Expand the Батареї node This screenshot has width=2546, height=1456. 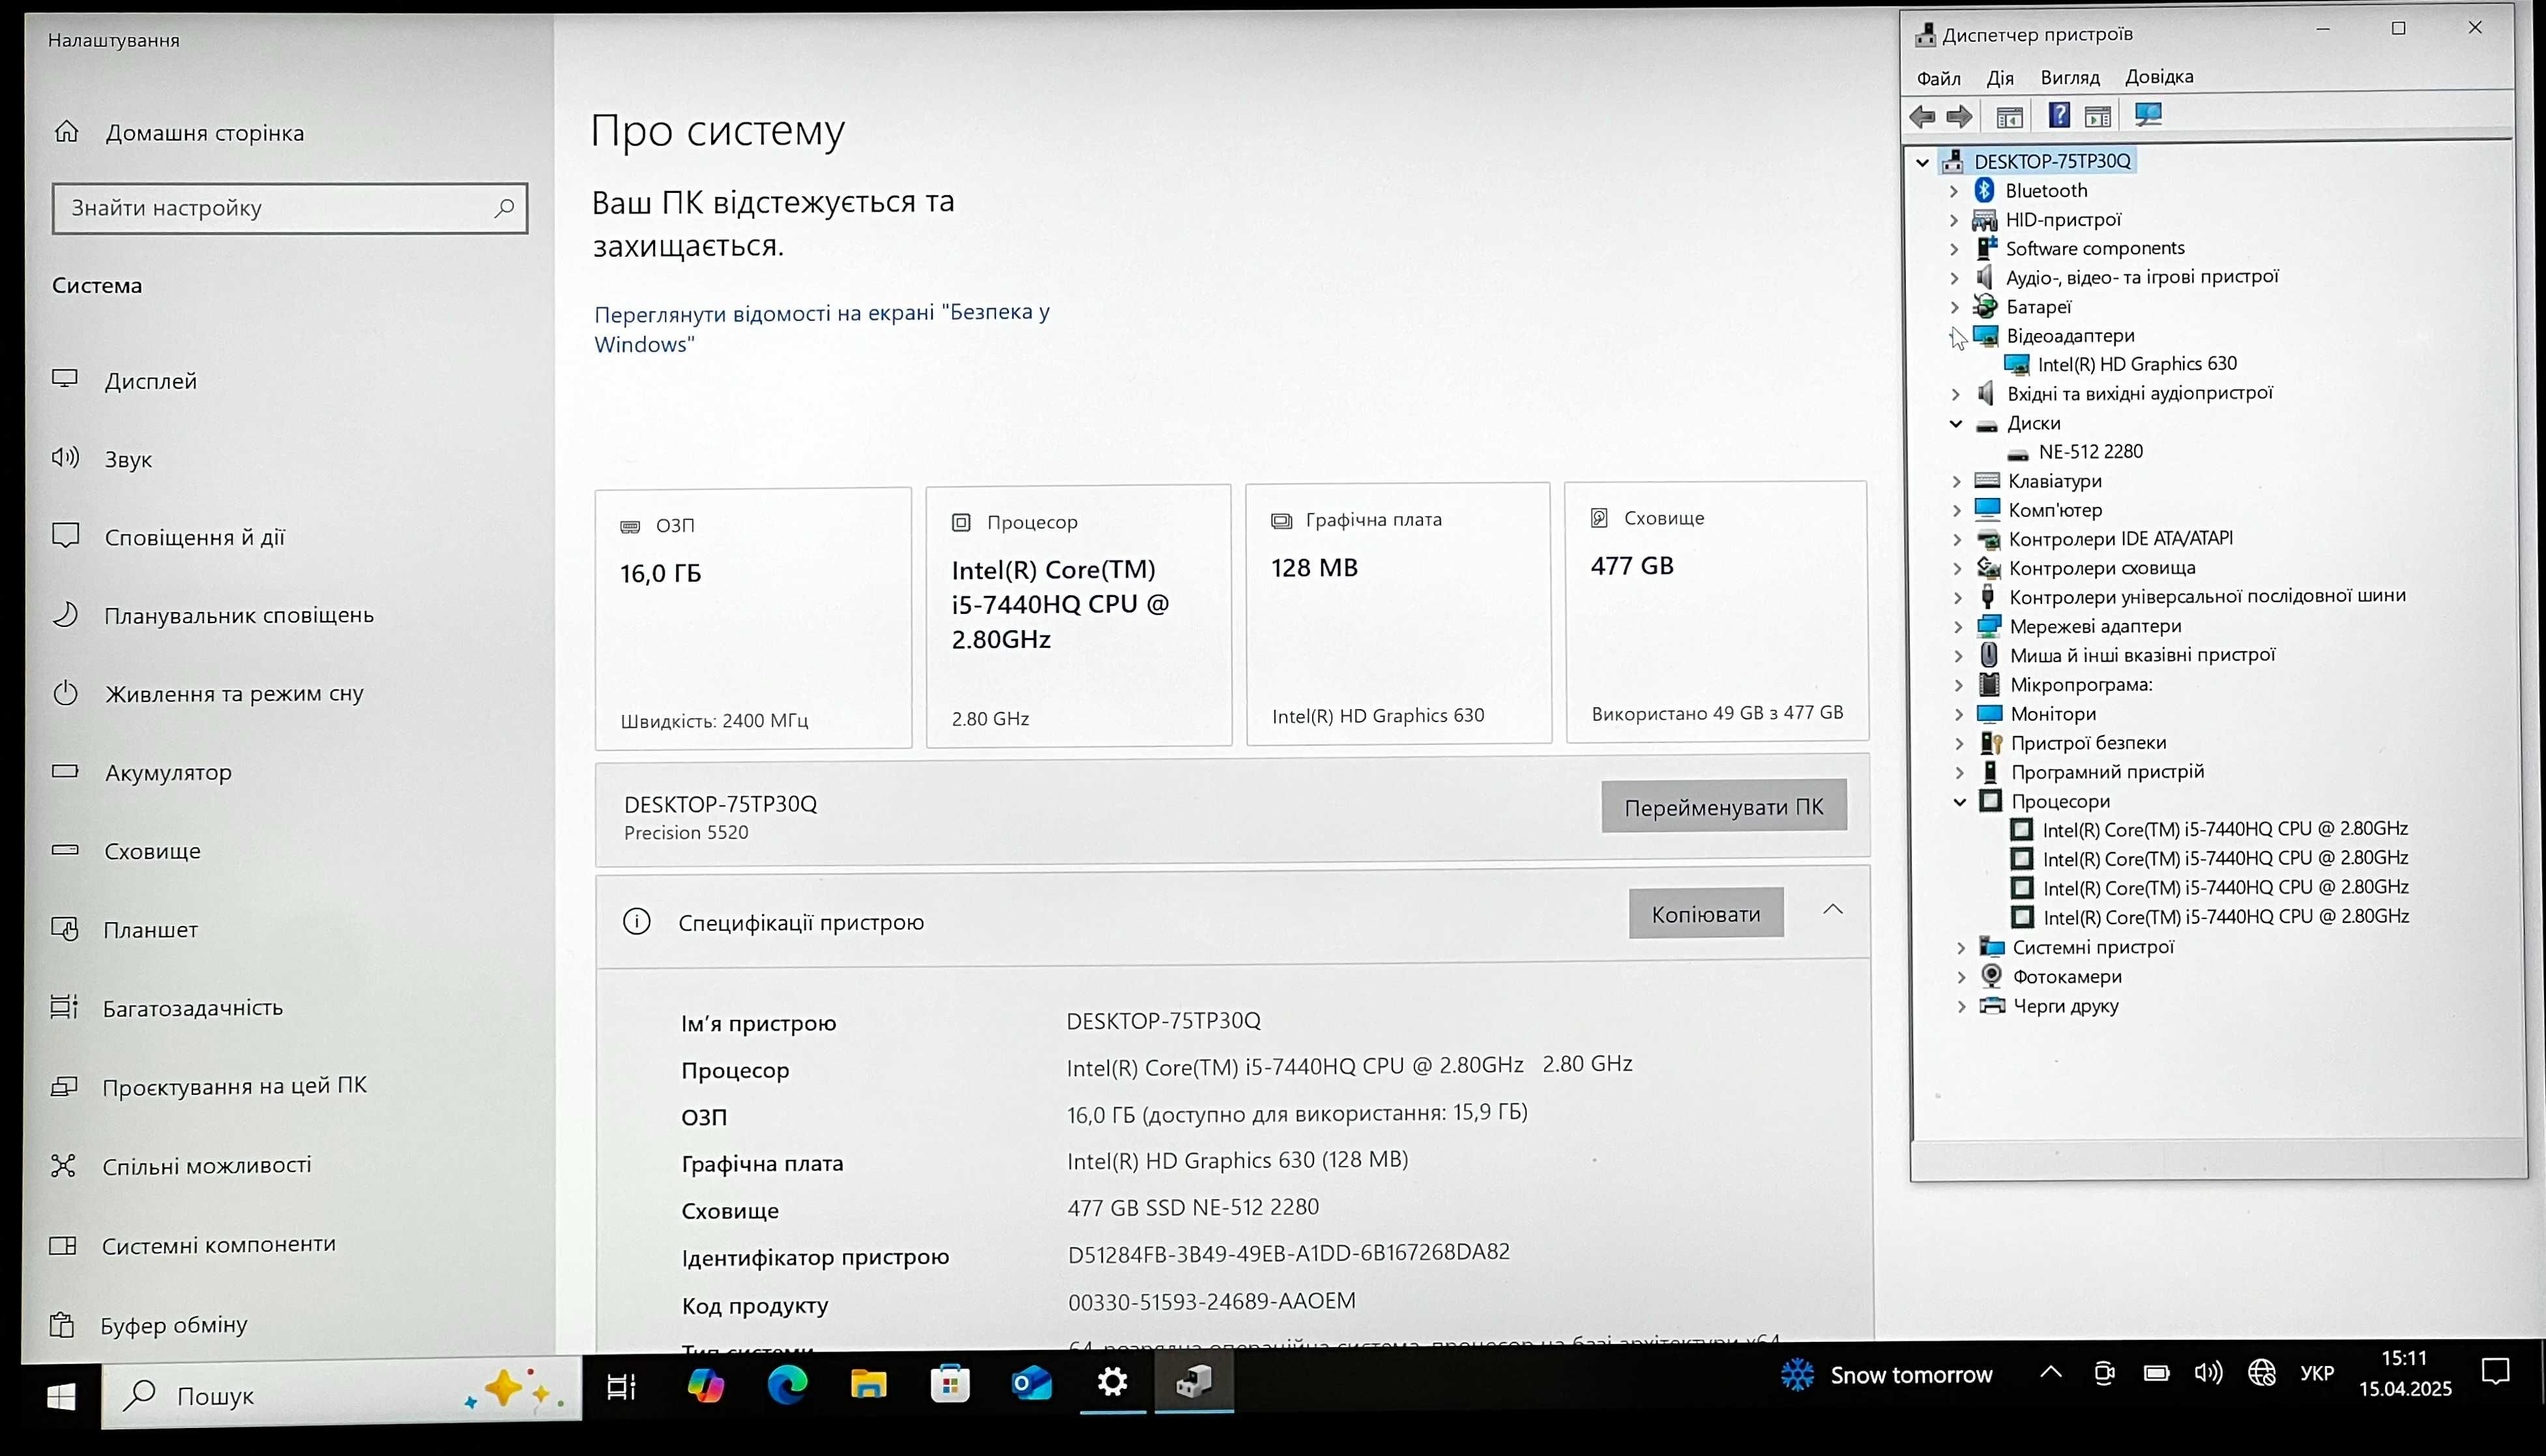(x=1954, y=307)
